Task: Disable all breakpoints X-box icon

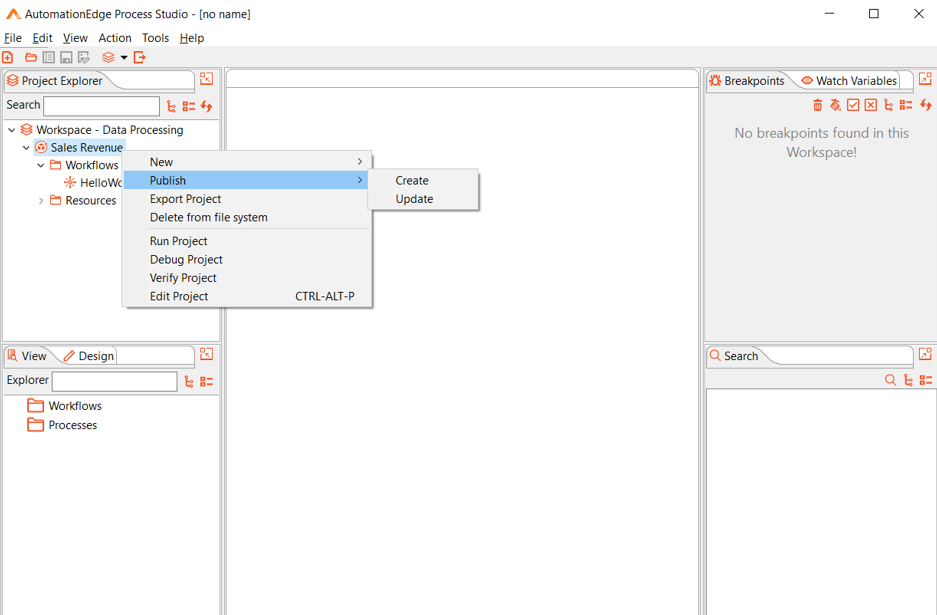Action: click(x=871, y=106)
